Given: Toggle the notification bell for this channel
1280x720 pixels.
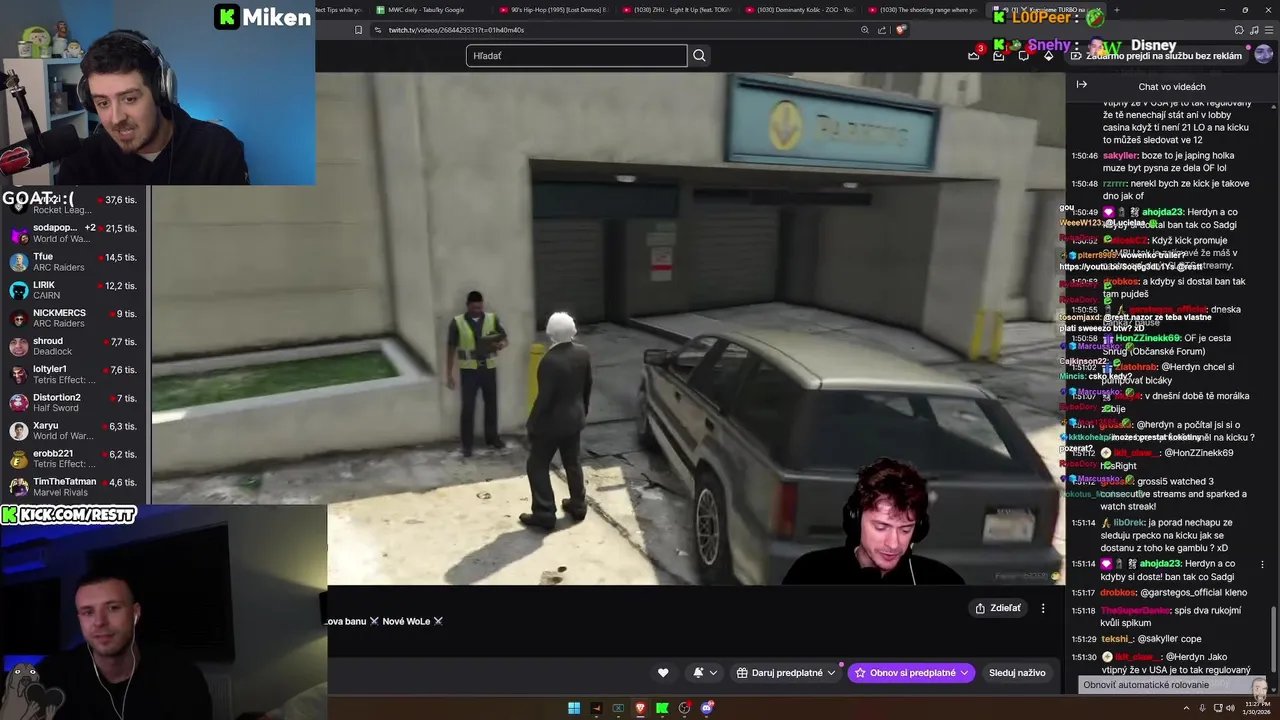Looking at the screenshot, I should 698,673.
